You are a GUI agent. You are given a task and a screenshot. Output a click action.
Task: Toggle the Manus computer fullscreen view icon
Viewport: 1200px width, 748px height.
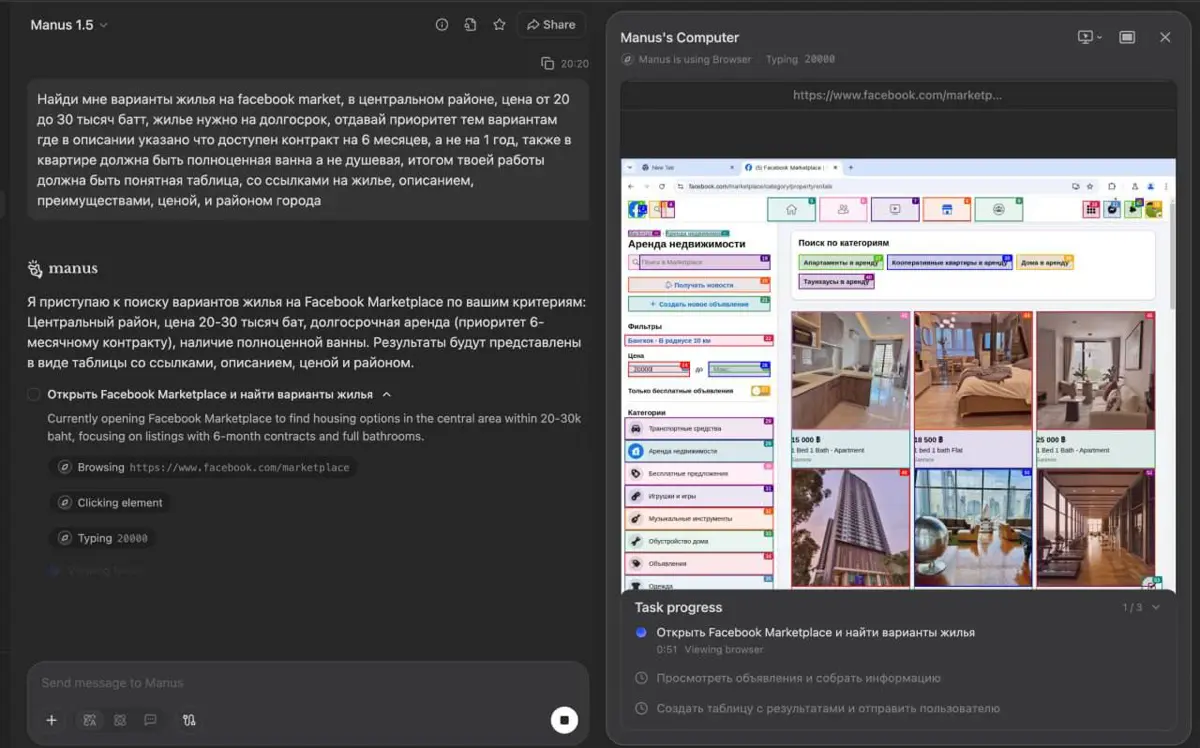(1127, 37)
